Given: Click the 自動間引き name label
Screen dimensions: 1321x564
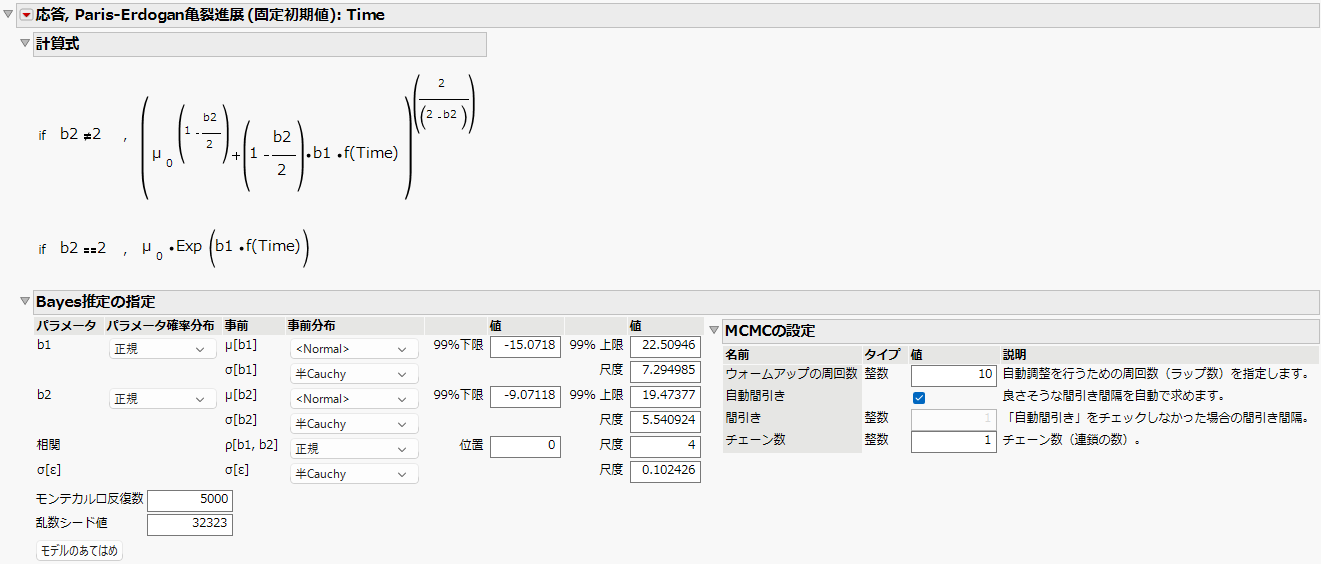Looking at the screenshot, I should [x=754, y=396].
